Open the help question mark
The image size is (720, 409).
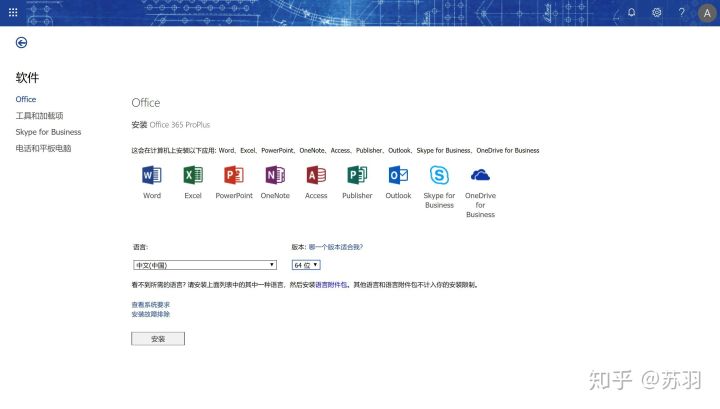681,12
